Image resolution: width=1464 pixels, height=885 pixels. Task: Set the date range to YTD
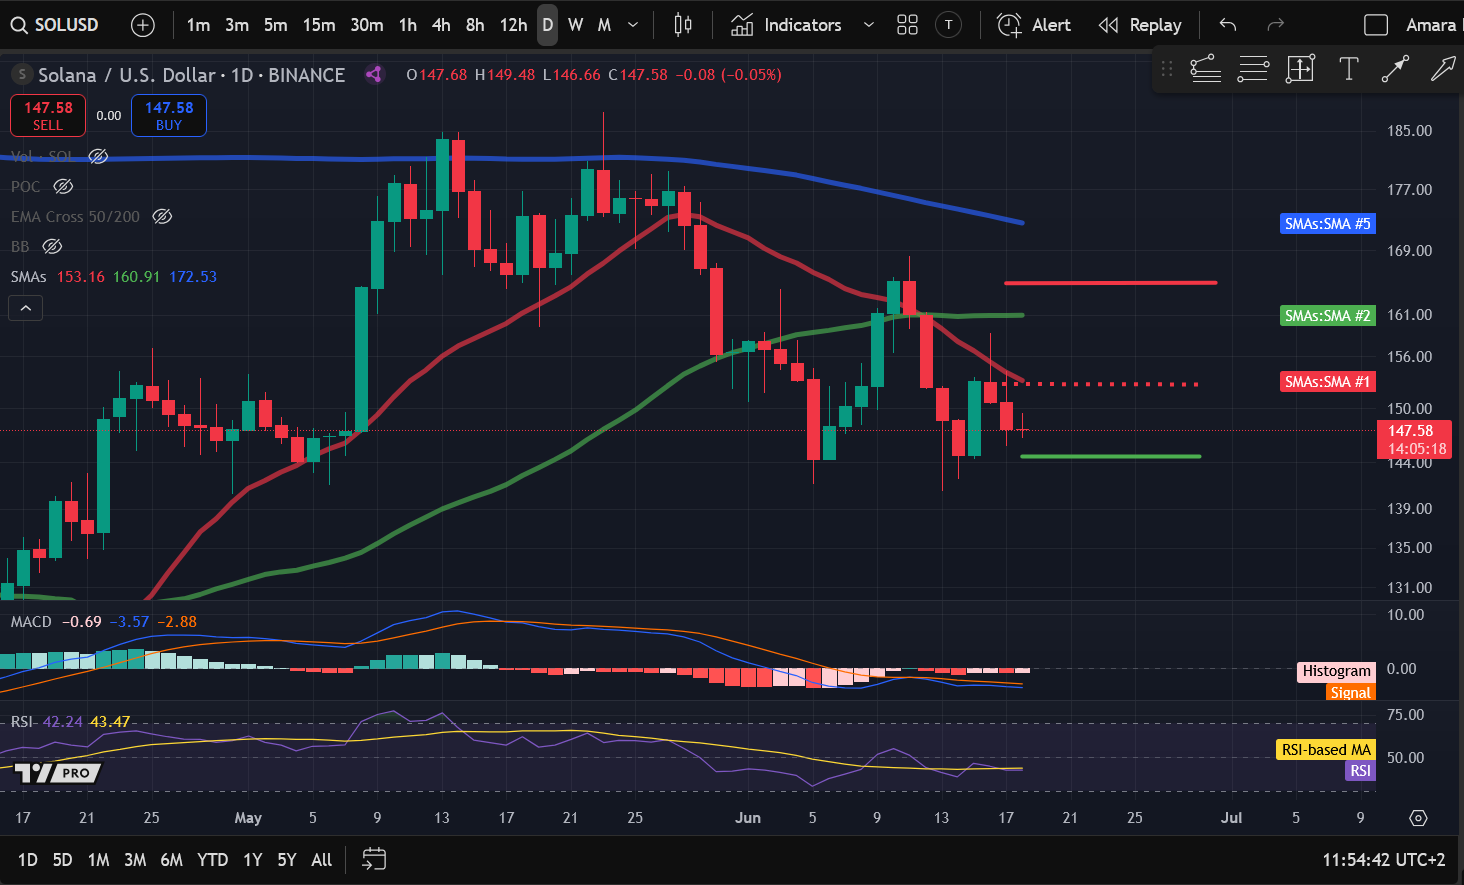212,859
